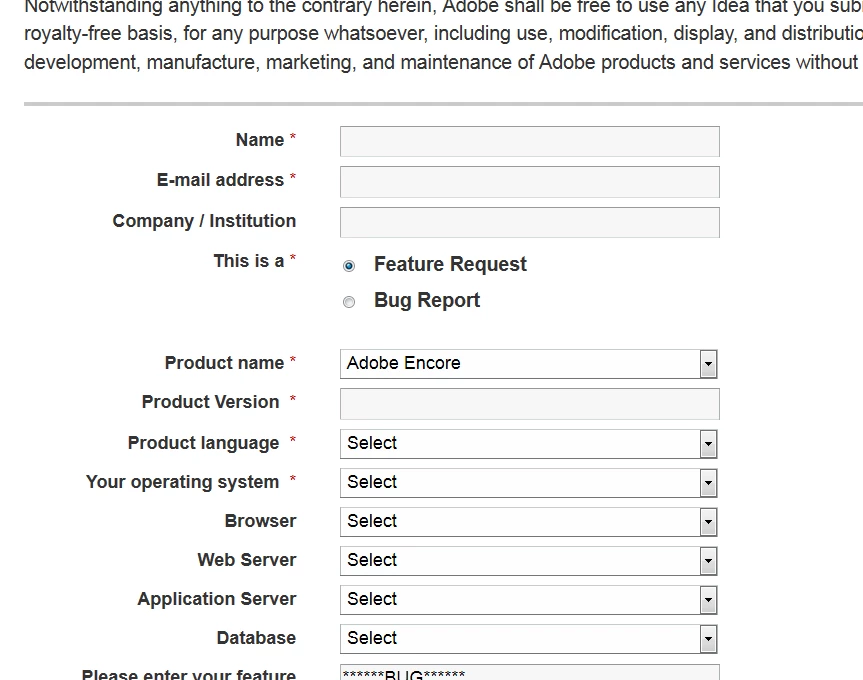Click the Name text field

coord(529,141)
